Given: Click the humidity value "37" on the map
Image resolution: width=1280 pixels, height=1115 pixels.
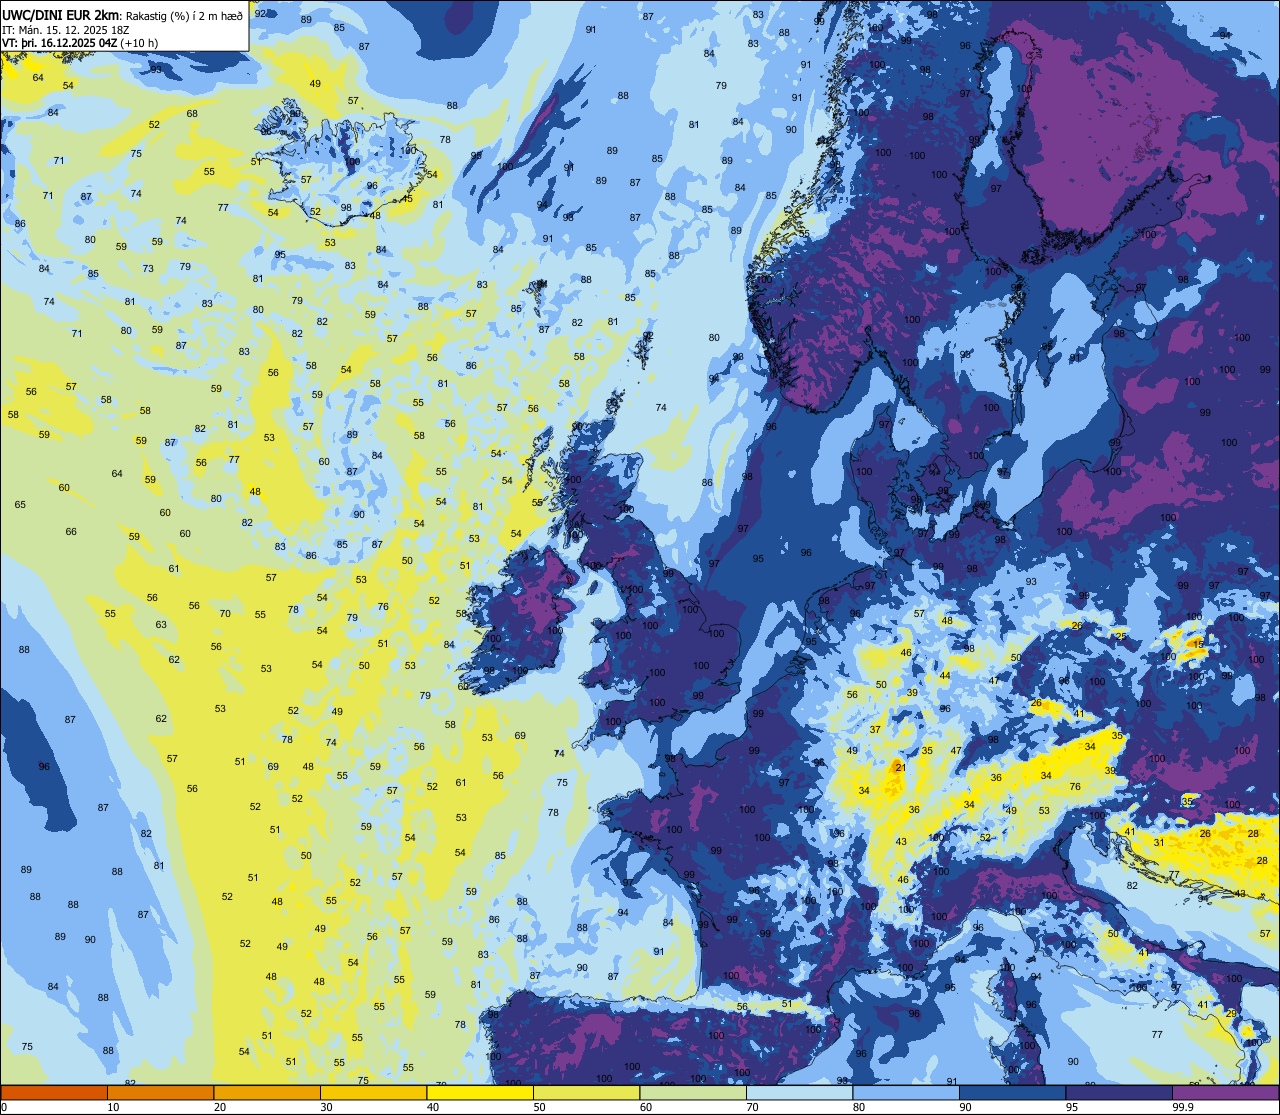Looking at the screenshot, I should click(875, 729).
